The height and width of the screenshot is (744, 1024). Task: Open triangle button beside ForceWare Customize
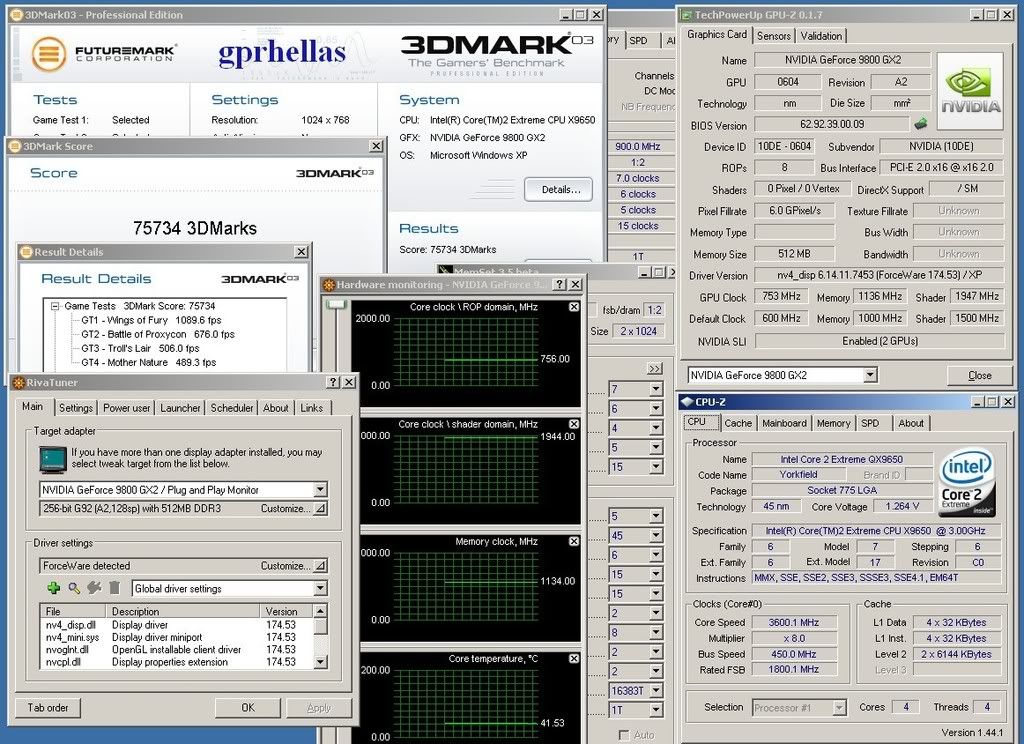[x=320, y=566]
